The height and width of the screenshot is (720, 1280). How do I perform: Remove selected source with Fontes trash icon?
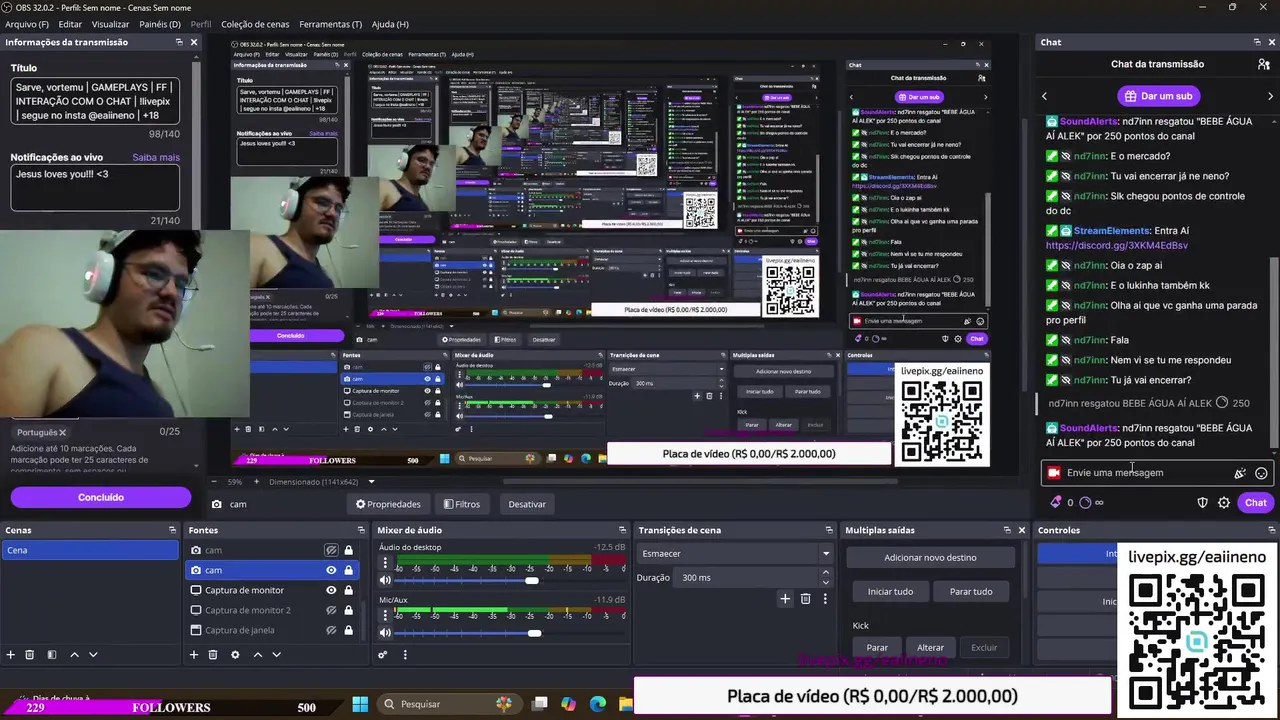(x=213, y=655)
